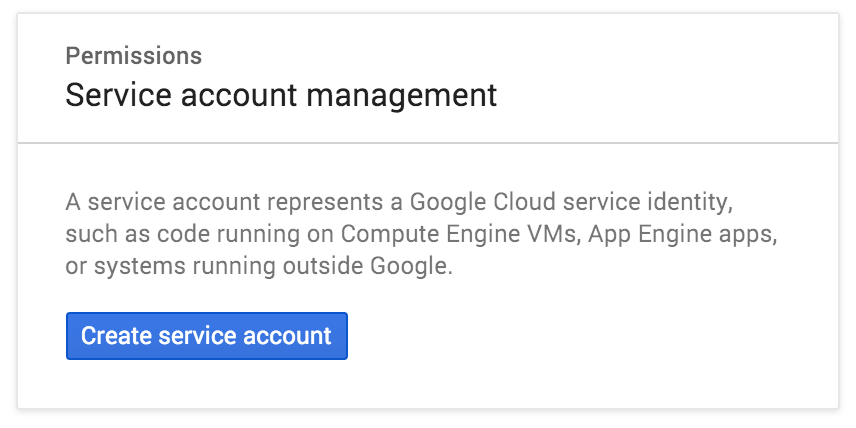
Task: Click the words 'Google Cloud' in the description
Action: (483, 203)
